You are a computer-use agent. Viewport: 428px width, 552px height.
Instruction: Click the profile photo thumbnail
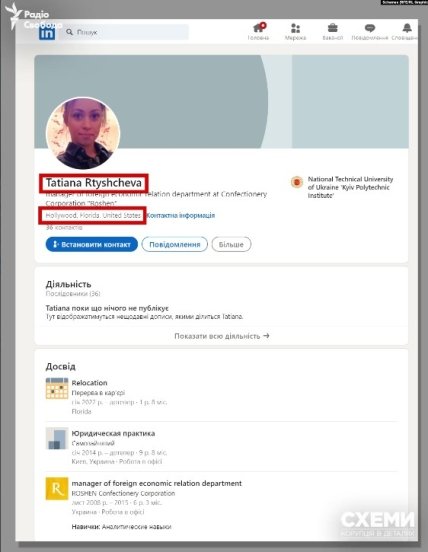(83, 133)
